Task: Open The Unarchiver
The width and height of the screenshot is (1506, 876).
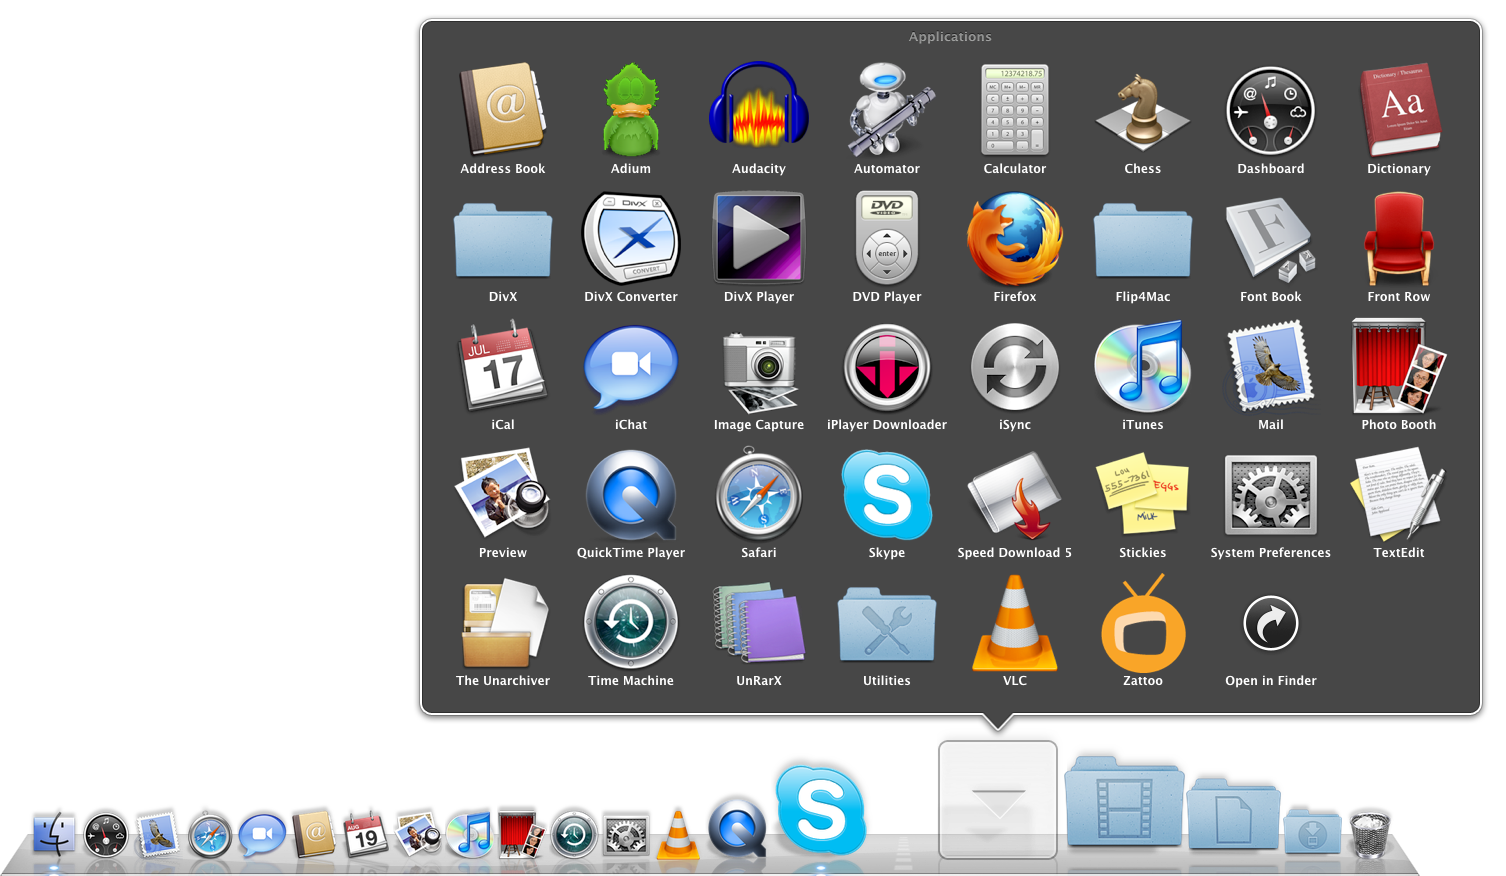Action: click(503, 622)
